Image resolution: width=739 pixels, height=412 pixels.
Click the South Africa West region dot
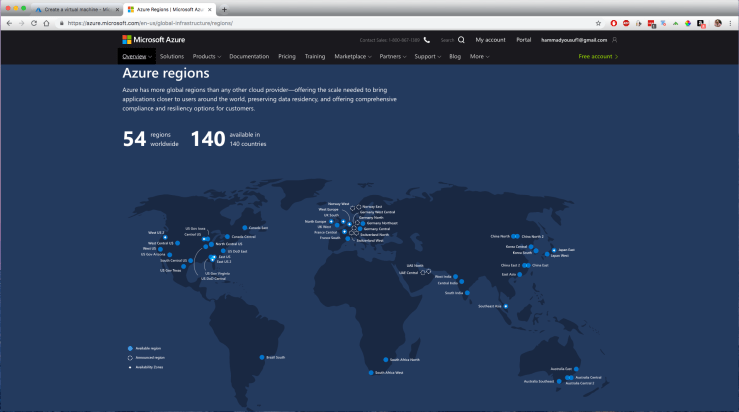pos(371,373)
